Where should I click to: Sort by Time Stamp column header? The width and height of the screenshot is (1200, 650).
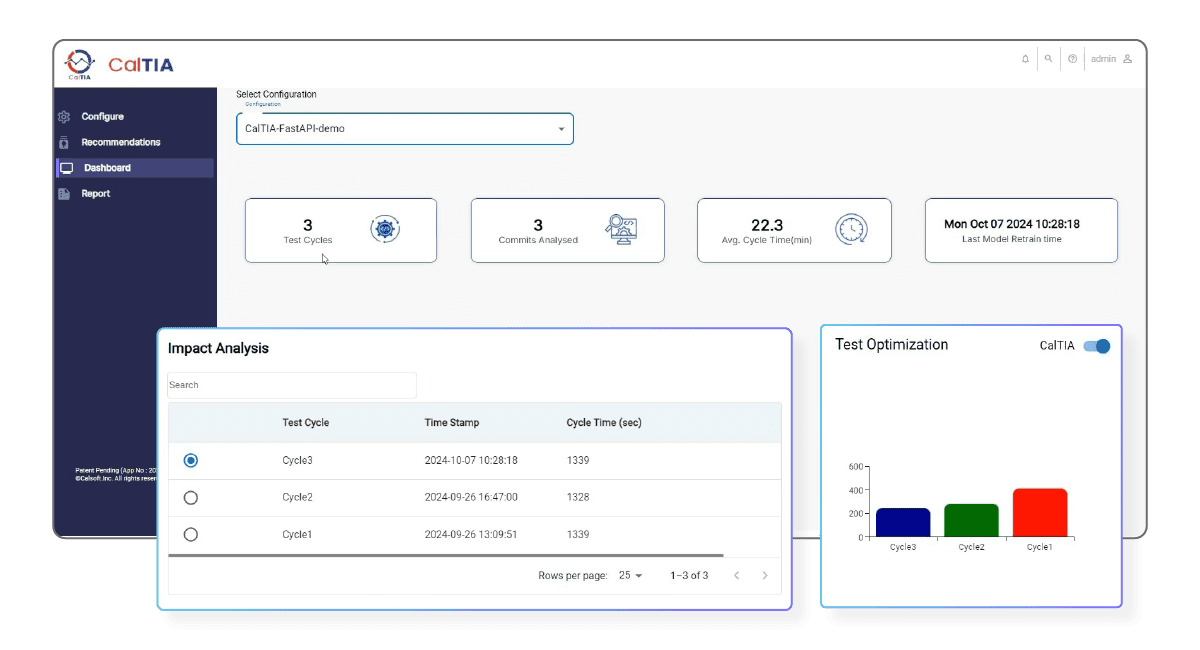451,422
